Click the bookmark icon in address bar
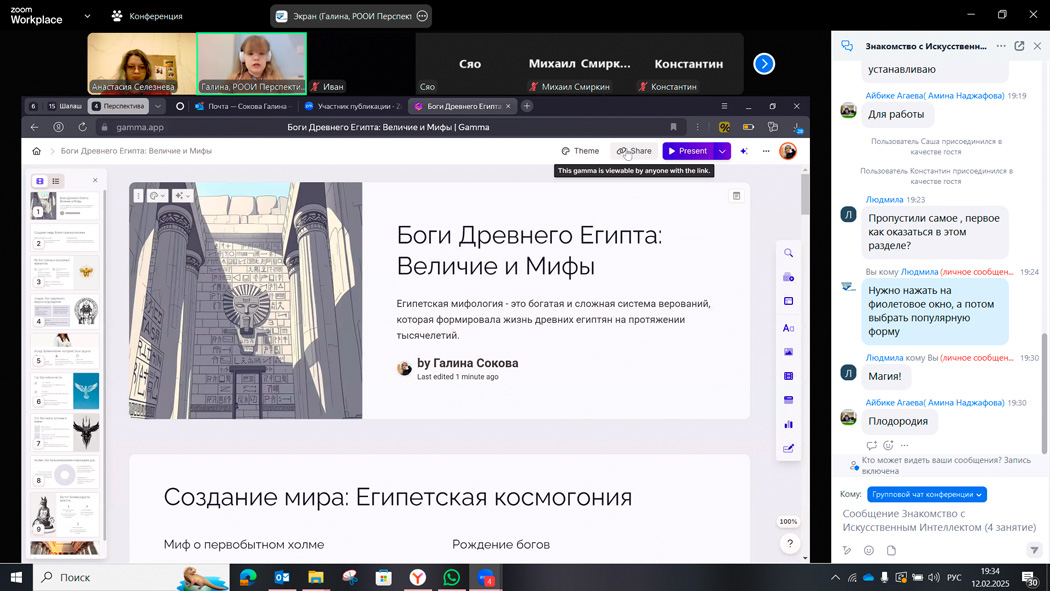 tap(674, 127)
